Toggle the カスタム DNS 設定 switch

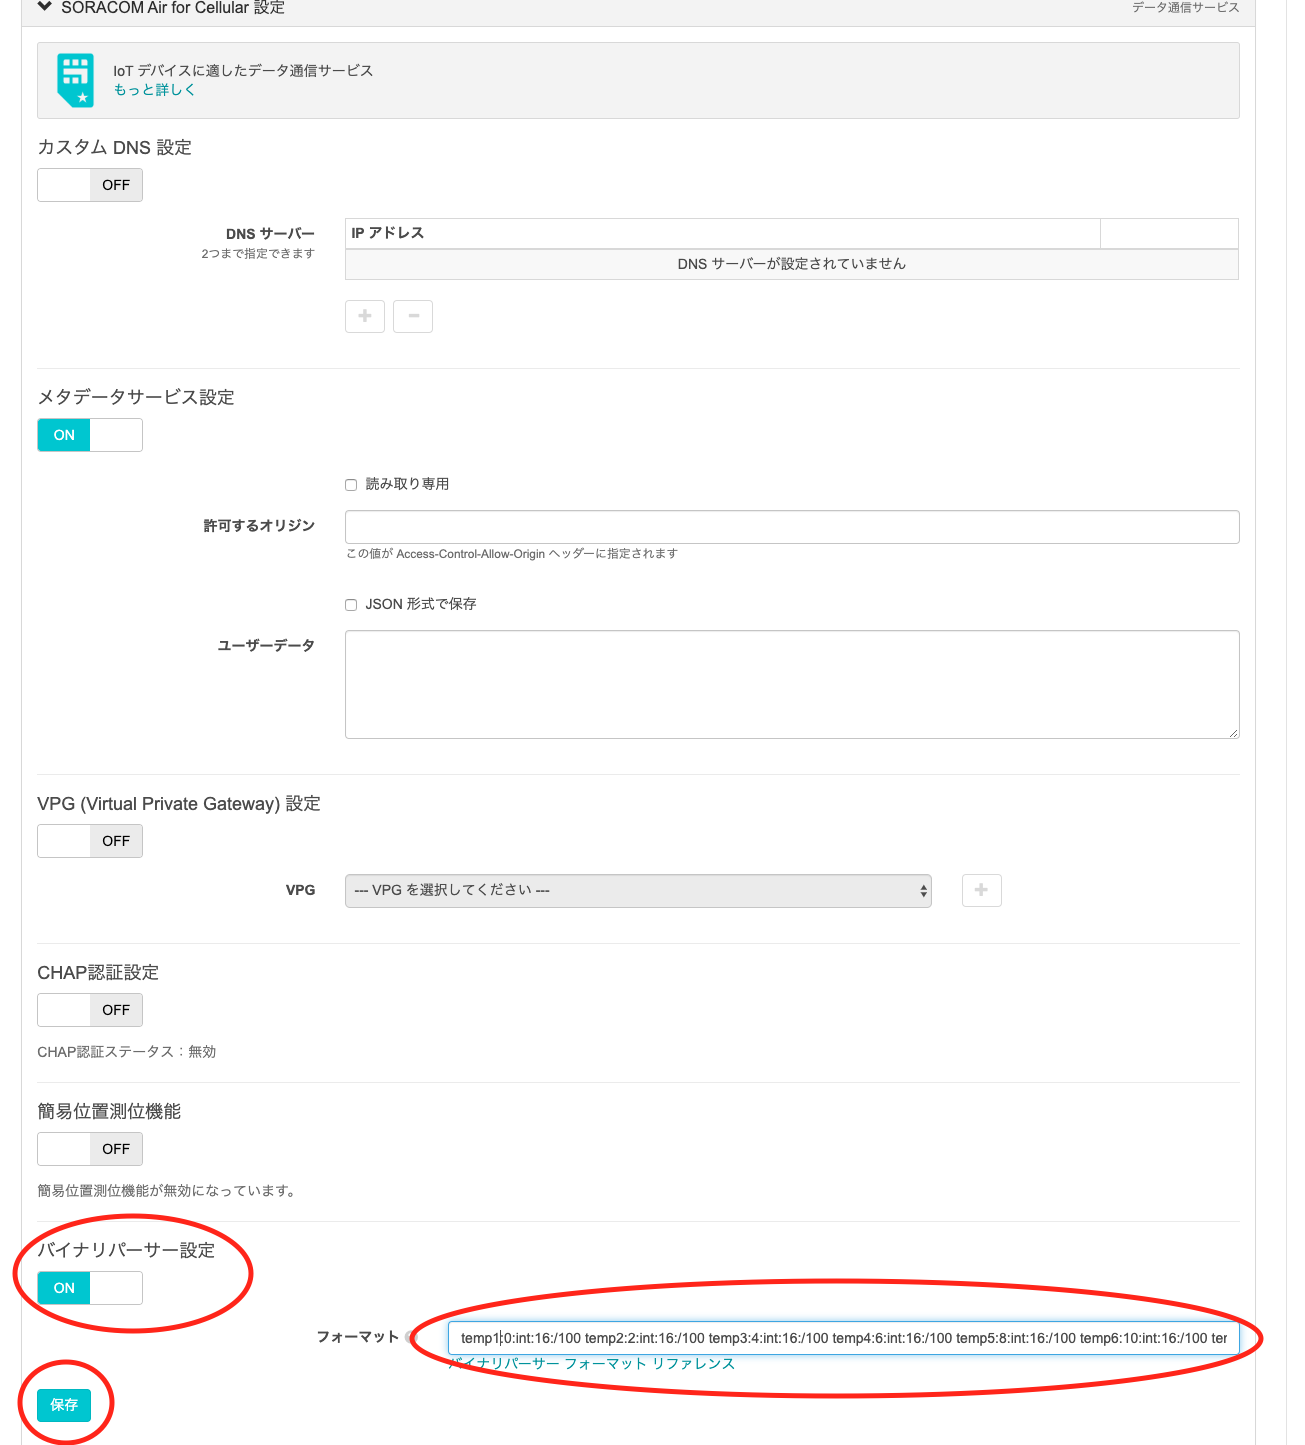coord(90,185)
